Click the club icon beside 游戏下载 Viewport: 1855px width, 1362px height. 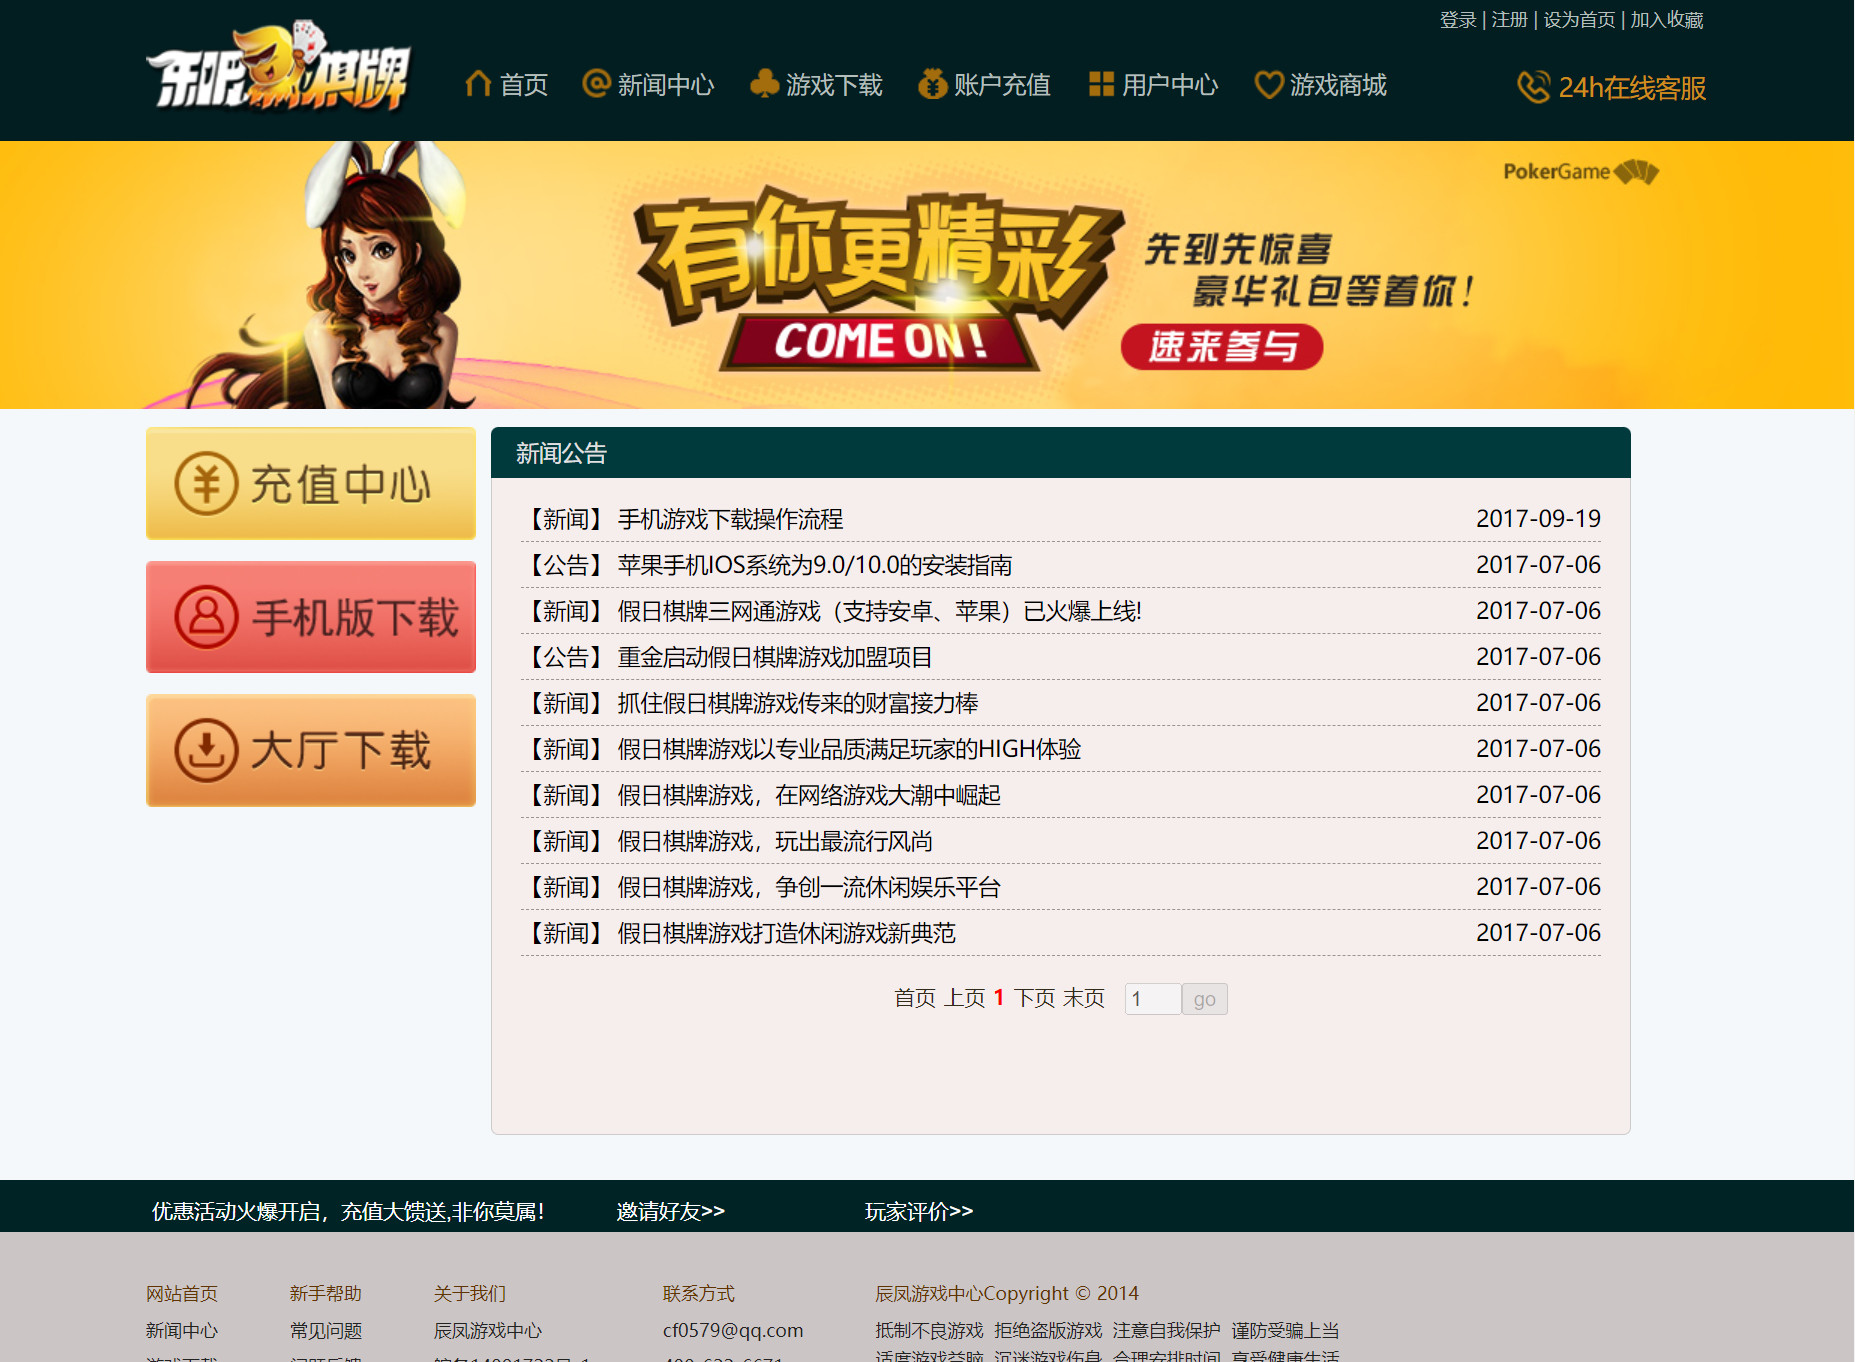coord(764,84)
